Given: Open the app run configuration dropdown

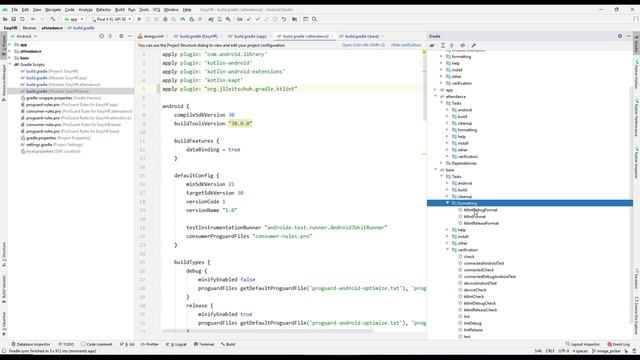Looking at the screenshot, I should (x=74, y=19).
